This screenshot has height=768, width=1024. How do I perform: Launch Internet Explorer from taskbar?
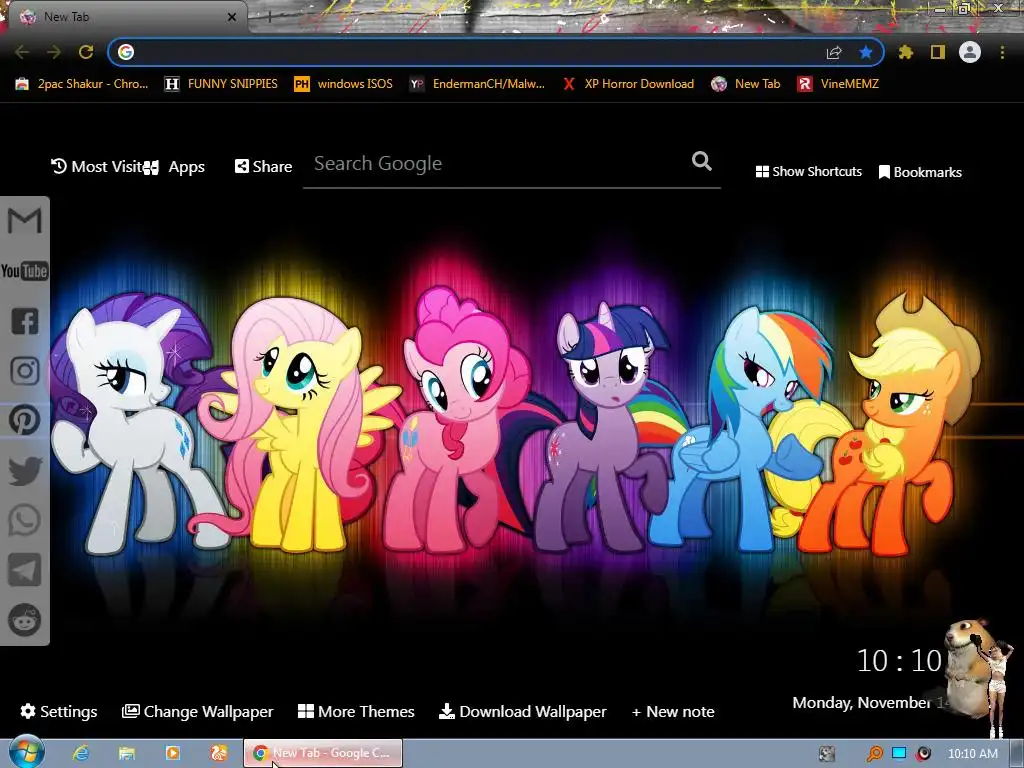81,753
